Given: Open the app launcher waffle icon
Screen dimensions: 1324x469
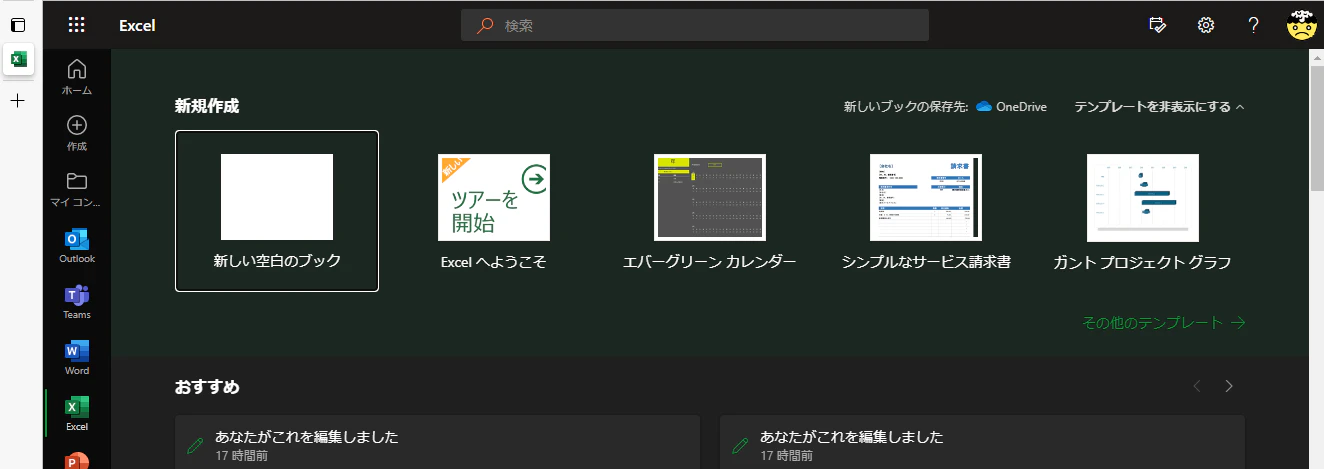Looking at the screenshot, I should 76,25.
